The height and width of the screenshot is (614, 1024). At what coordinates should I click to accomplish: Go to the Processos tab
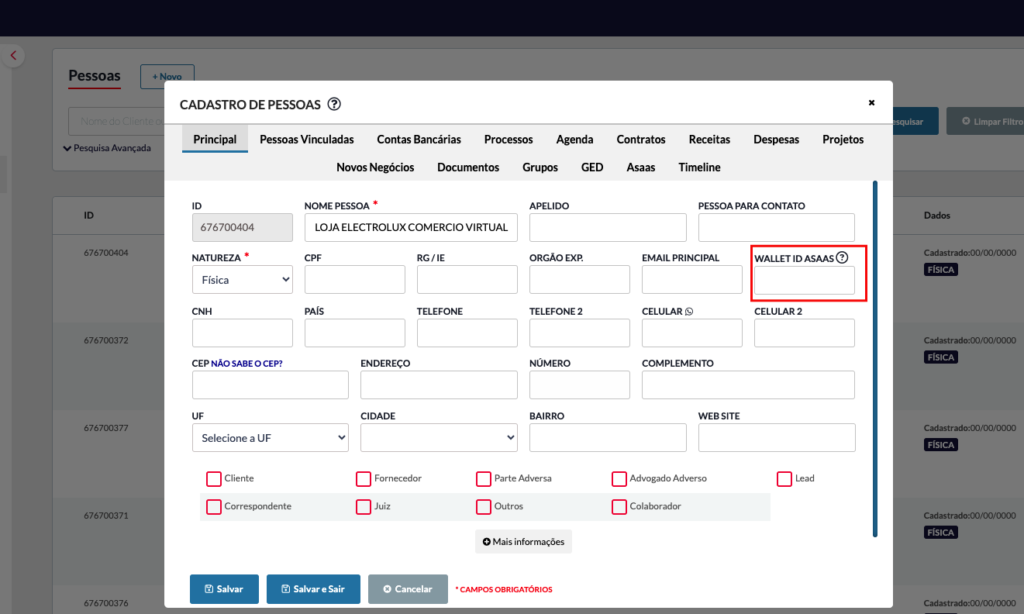pyautogui.click(x=508, y=139)
